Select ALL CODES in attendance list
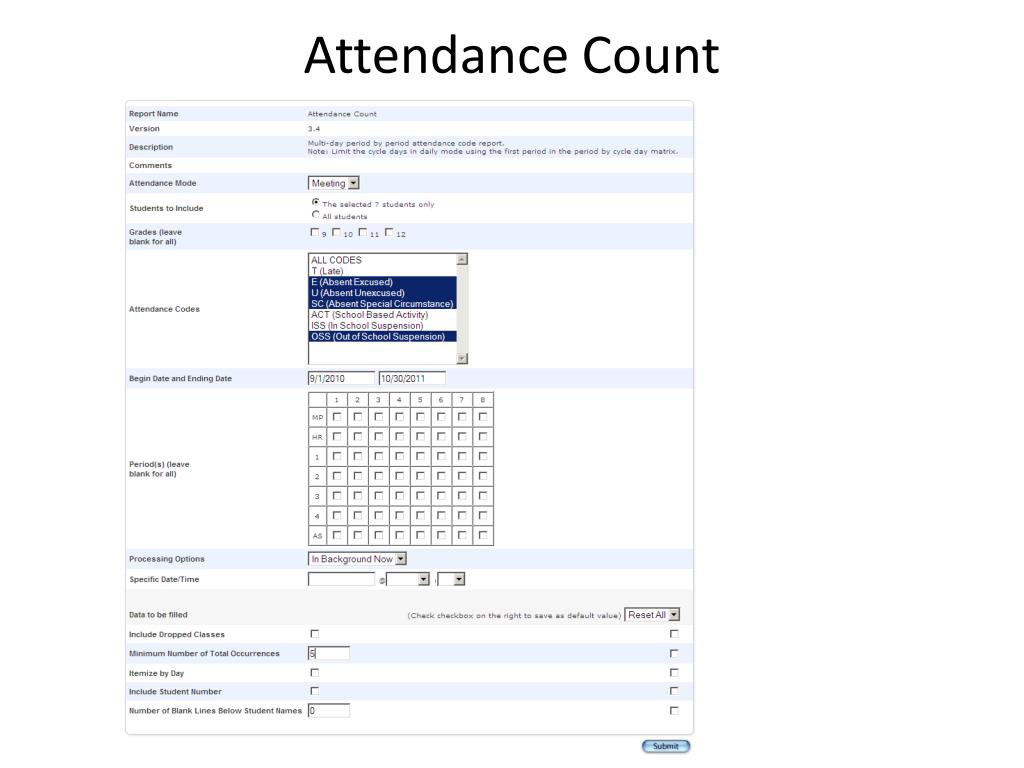 tap(382, 260)
